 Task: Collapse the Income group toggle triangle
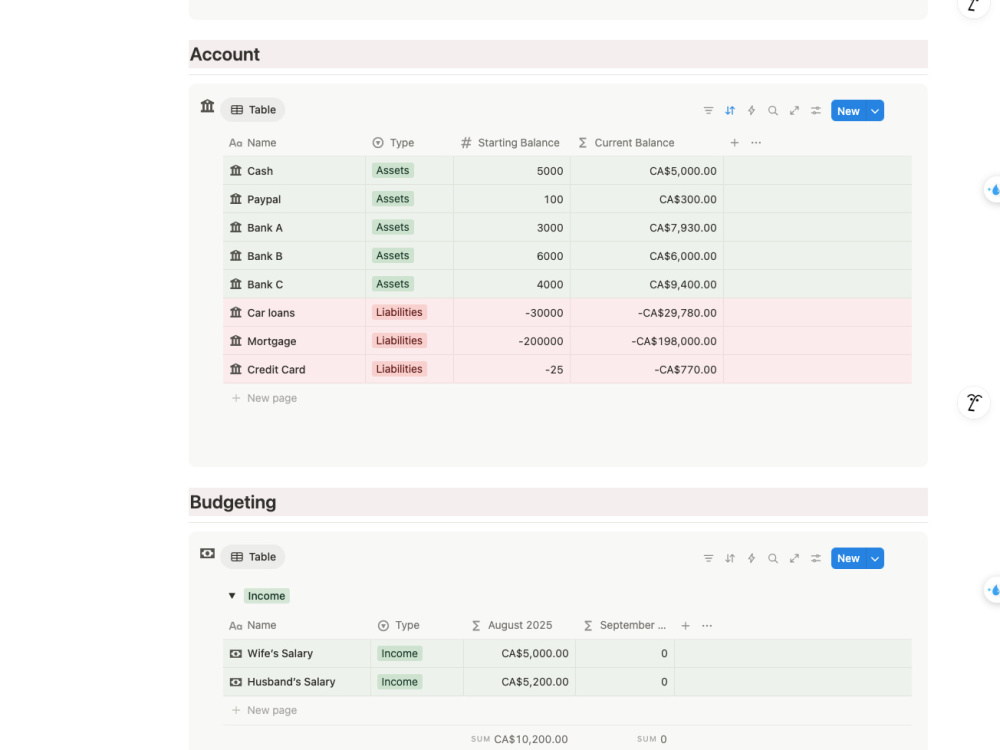tap(232, 596)
